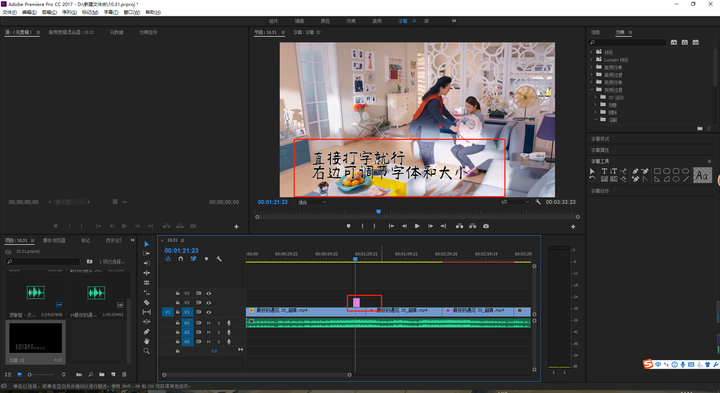Select the Line tool in title tools
The height and width of the screenshot is (393, 720).
click(686, 179)
